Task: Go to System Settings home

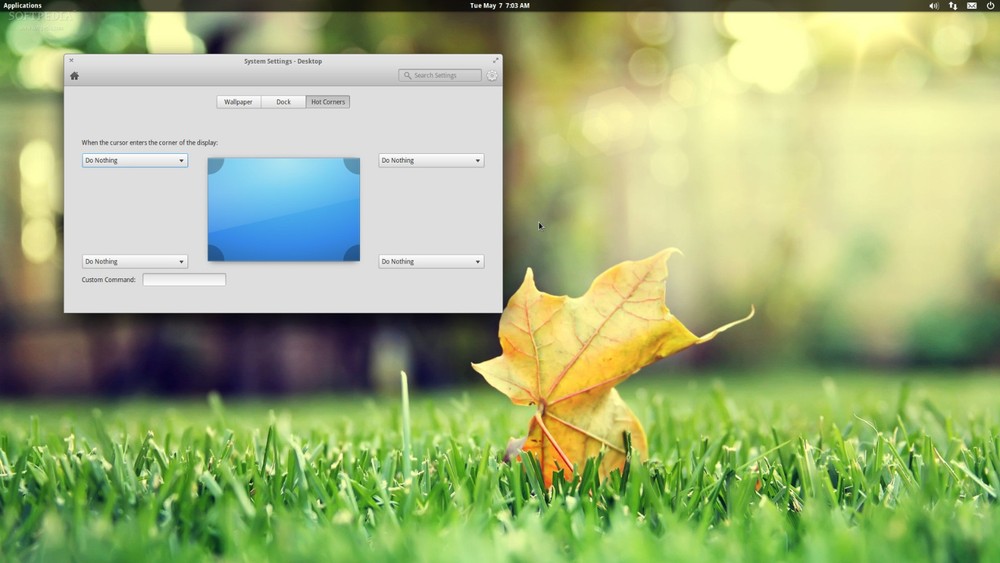Action: point(74,76)
